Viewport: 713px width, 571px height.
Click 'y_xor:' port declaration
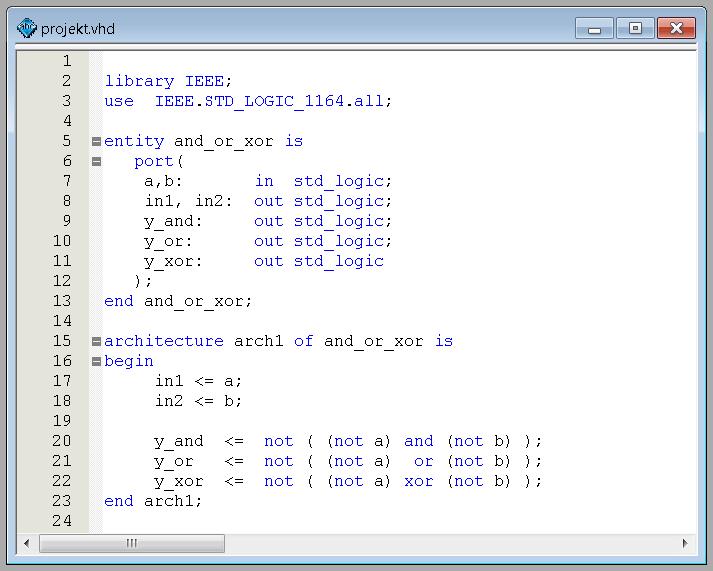(x=173, y=261)
